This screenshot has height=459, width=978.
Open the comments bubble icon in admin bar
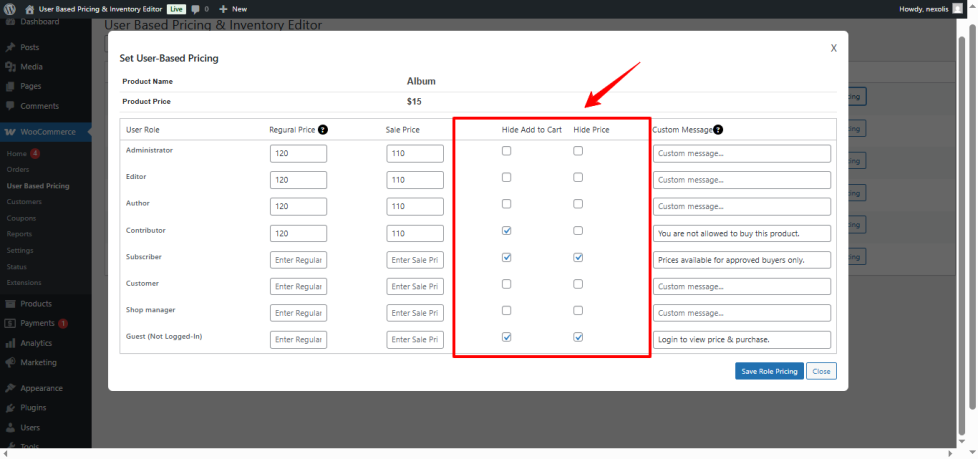pos(196,9)
